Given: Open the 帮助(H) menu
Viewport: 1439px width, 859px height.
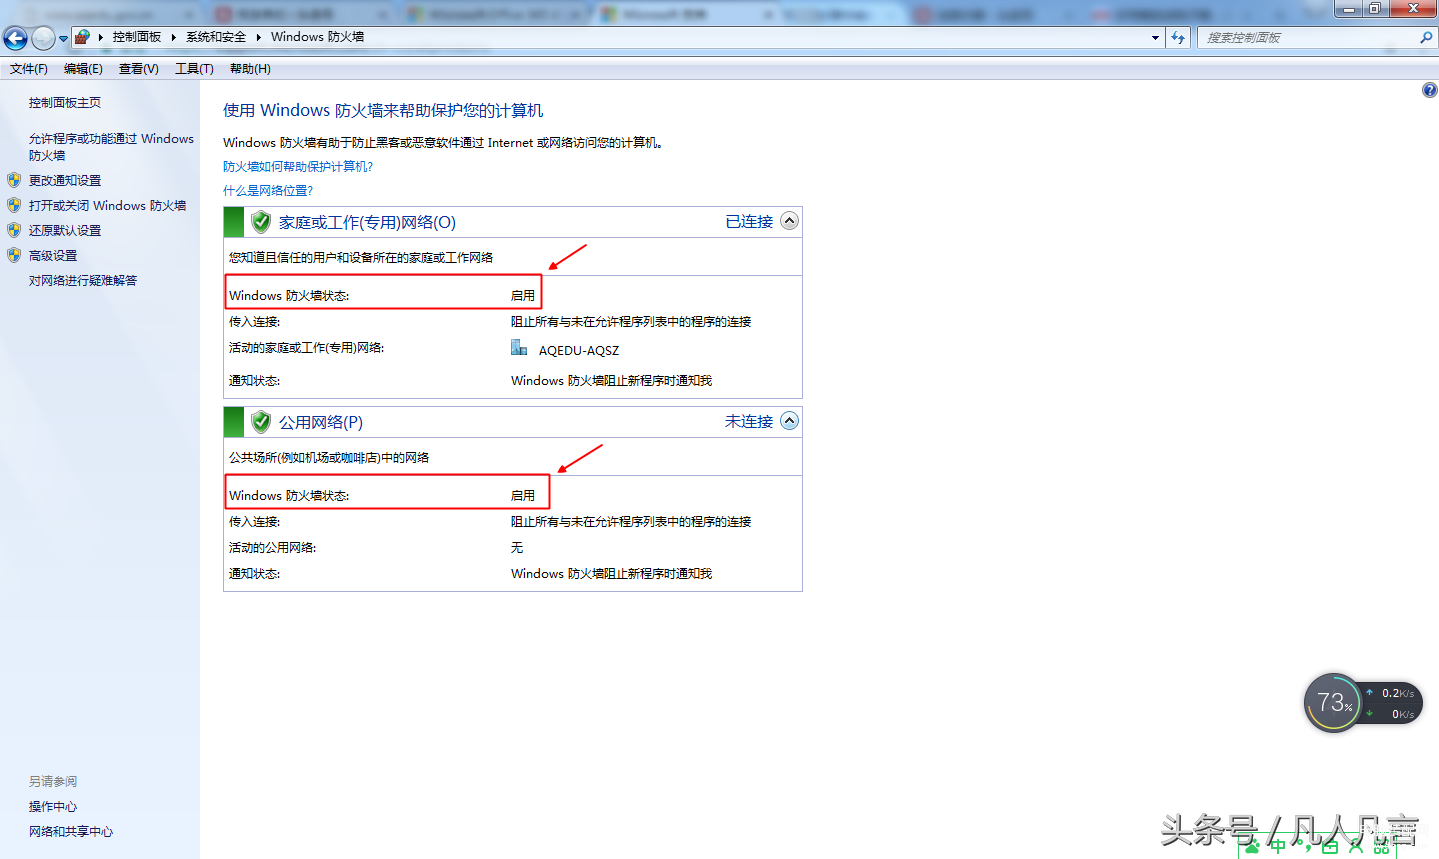Looking at the screenshot, I should (250, 69).
